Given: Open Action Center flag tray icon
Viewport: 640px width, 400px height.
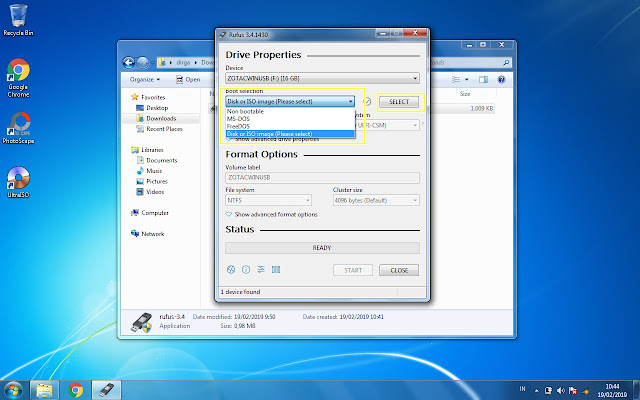Looking at the screenshot, I should pyautogui.click(x=573, y=391).
